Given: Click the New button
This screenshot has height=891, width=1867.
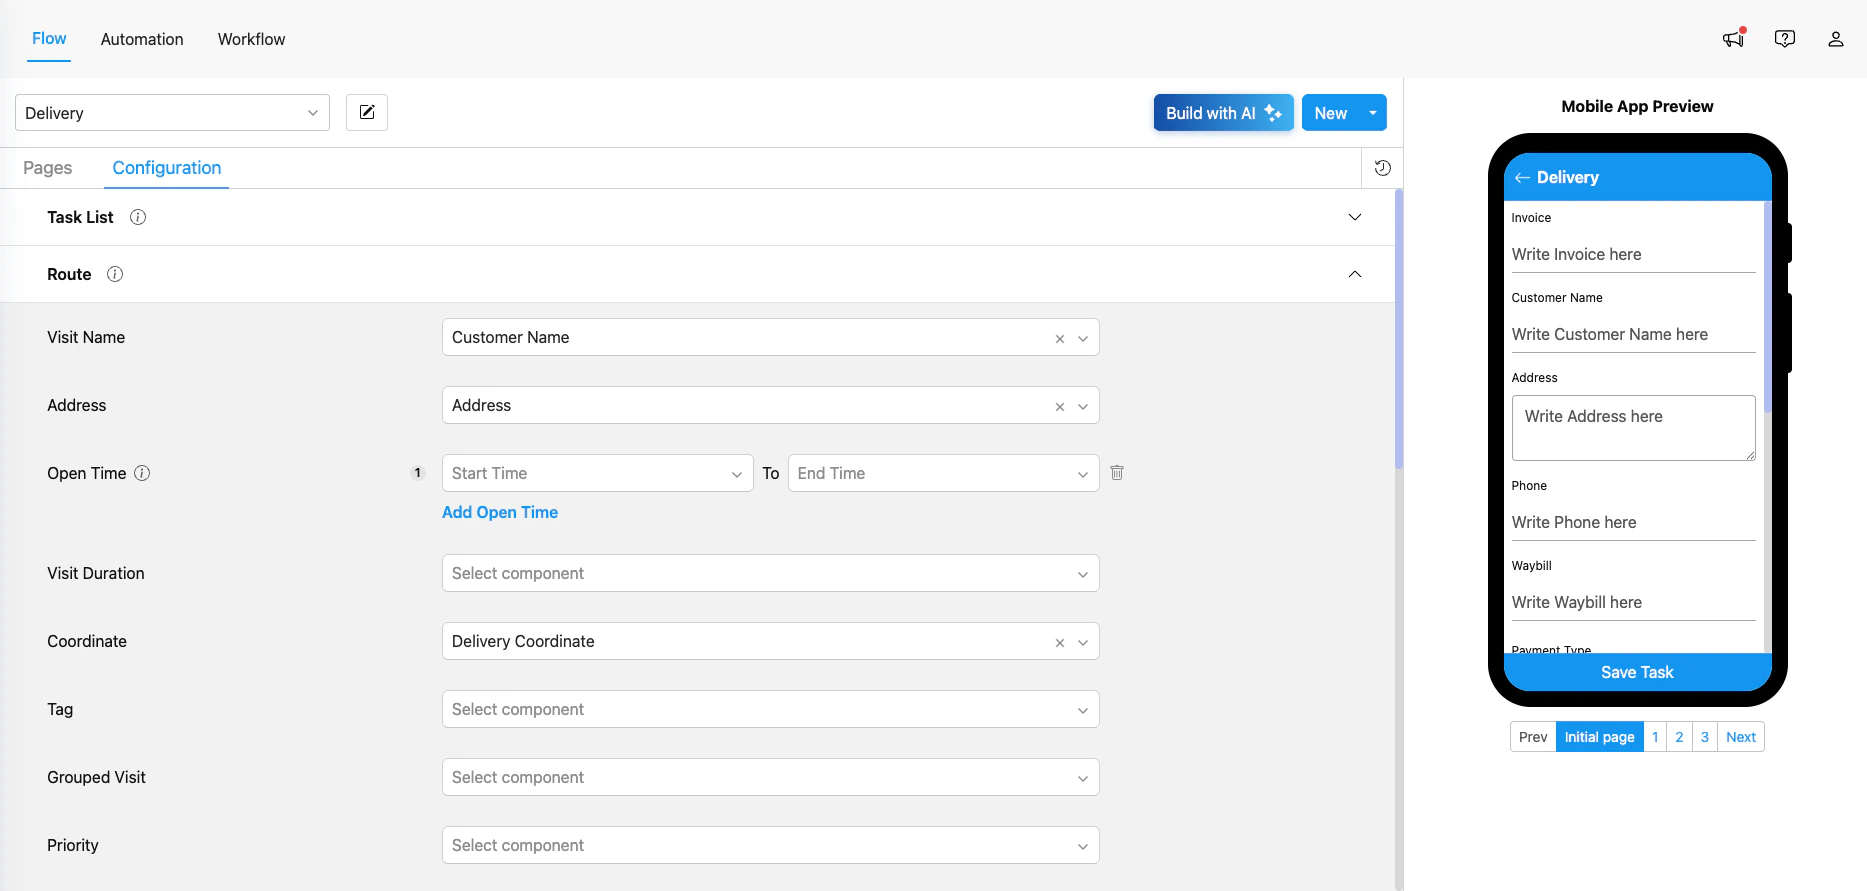Looking at the screenshot, I should (x=1331, y=113).
